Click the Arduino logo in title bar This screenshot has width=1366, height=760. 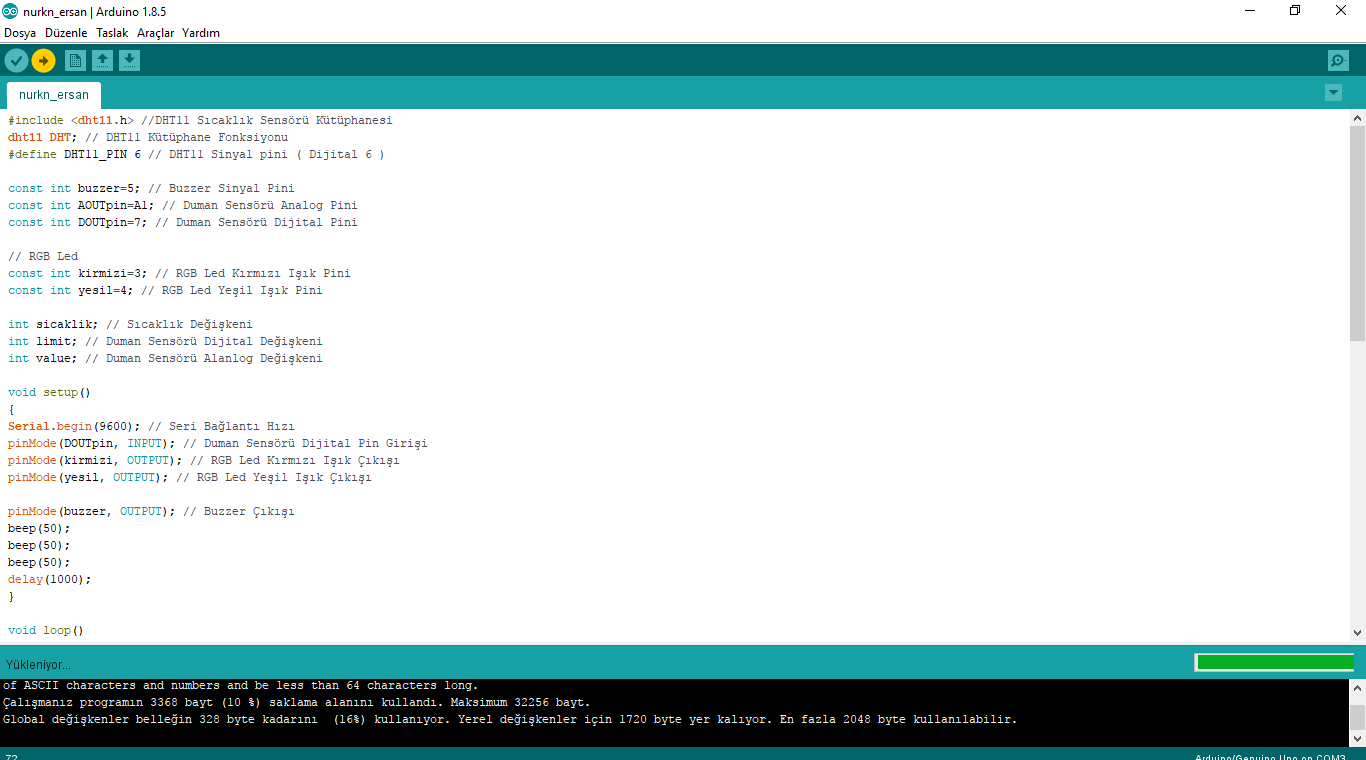pos(10,11)
